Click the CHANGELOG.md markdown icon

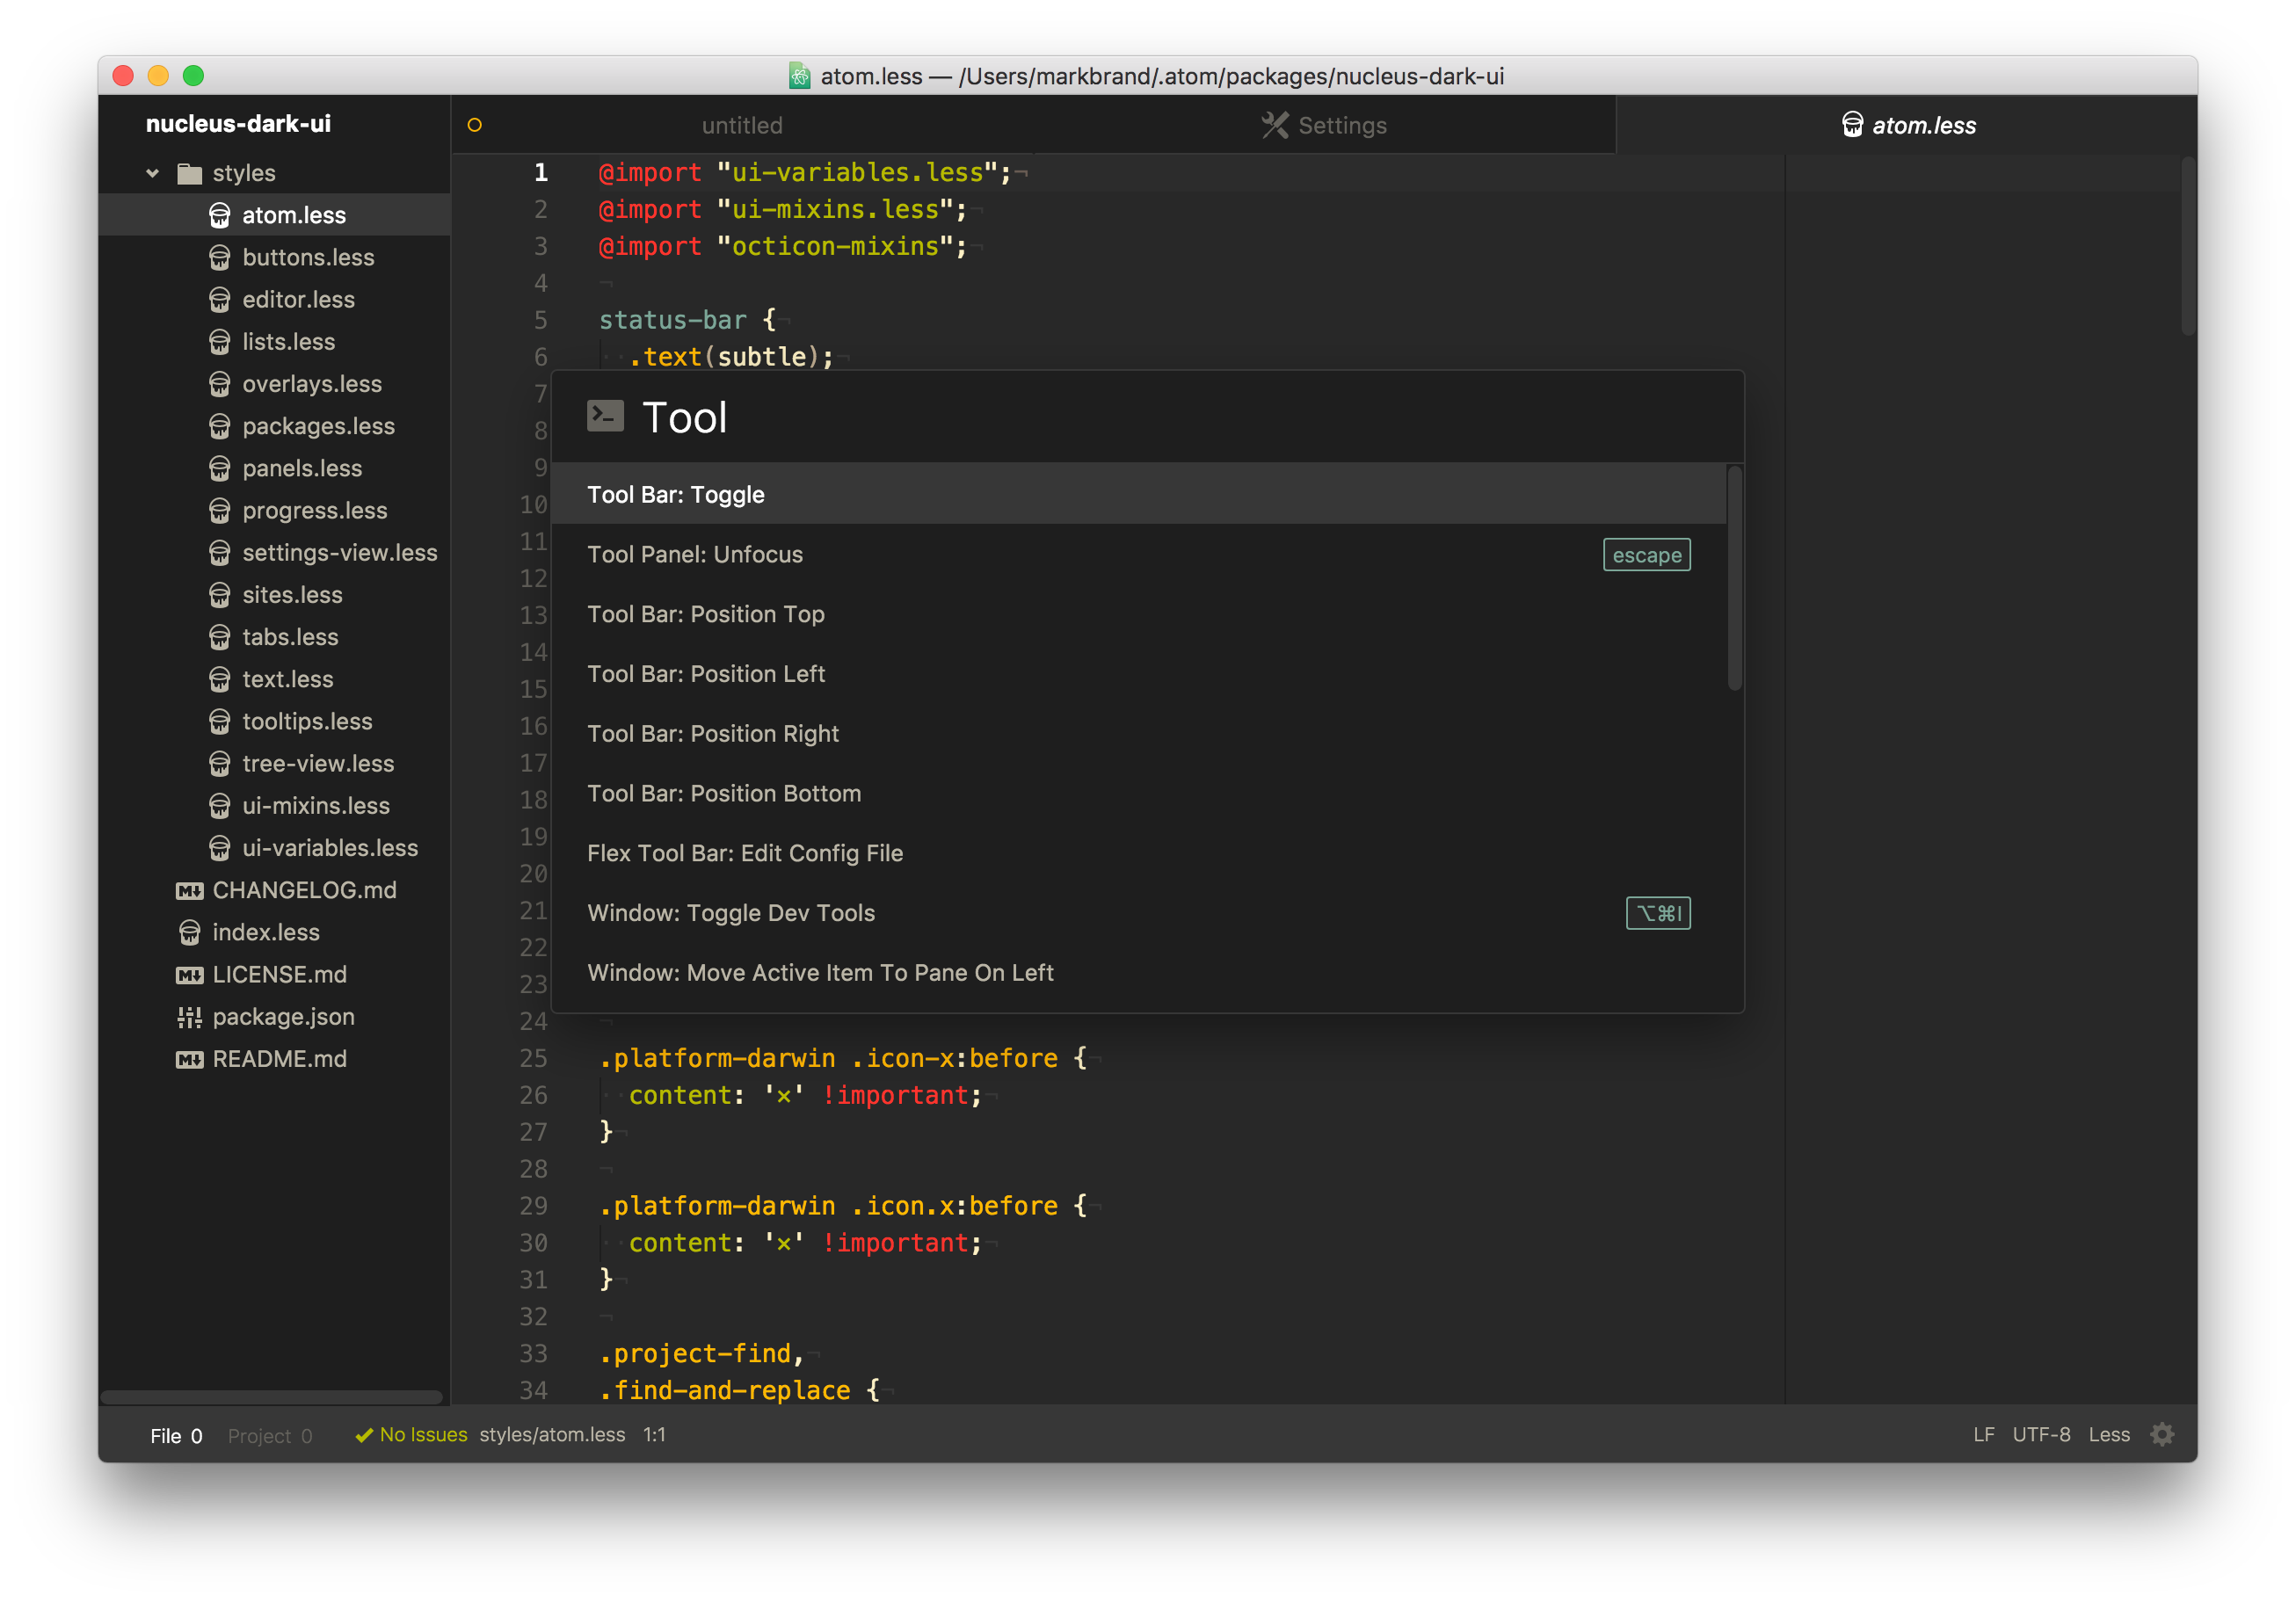189,890
